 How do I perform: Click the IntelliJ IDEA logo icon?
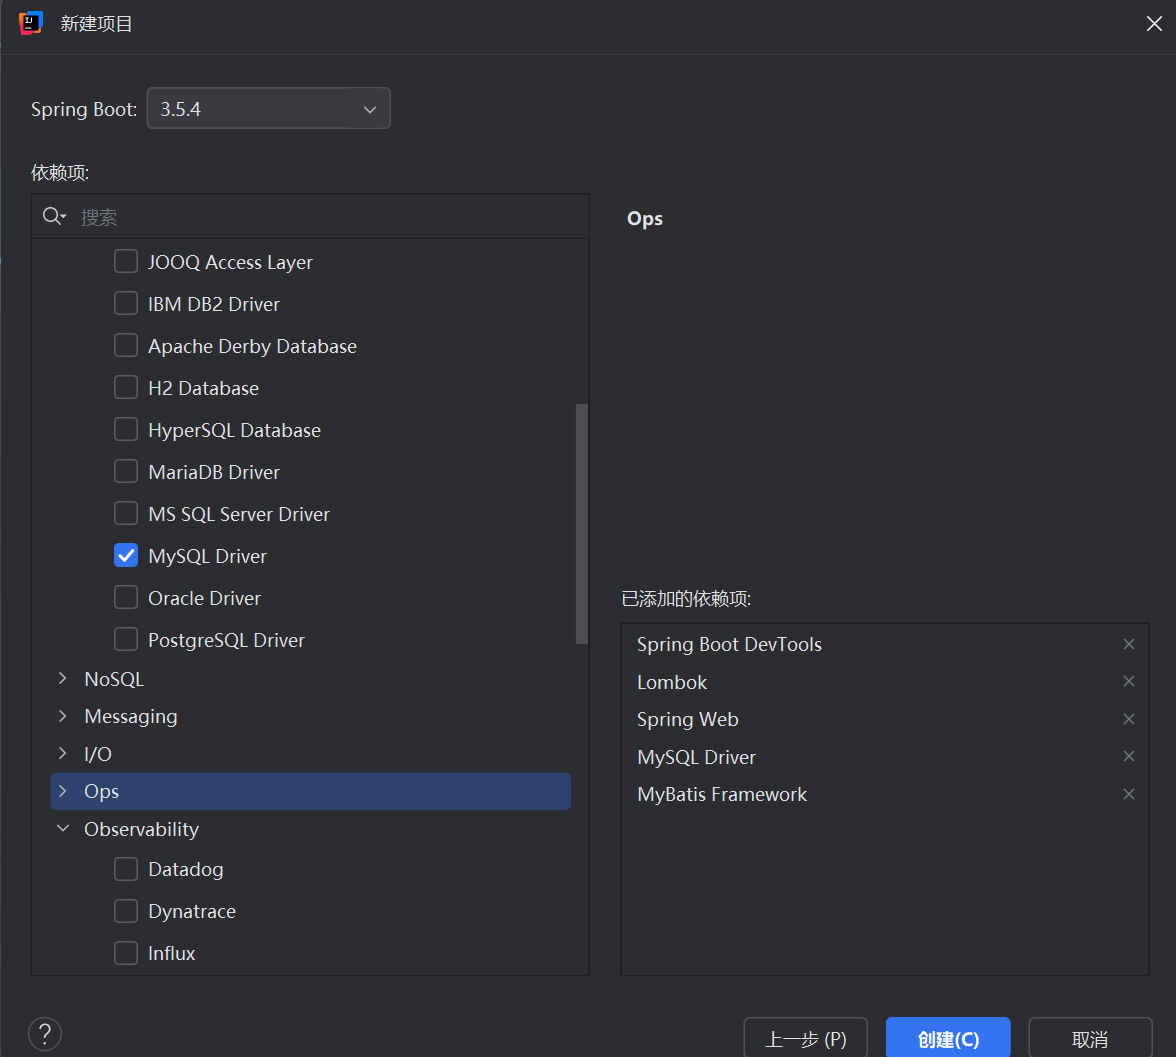(x=31, y=23)
